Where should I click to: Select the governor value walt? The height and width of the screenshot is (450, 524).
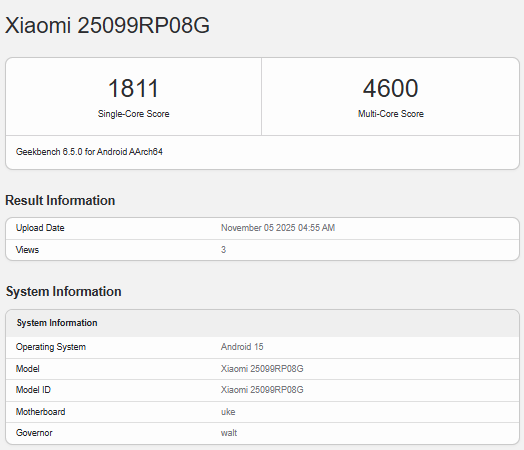[229, 433]
